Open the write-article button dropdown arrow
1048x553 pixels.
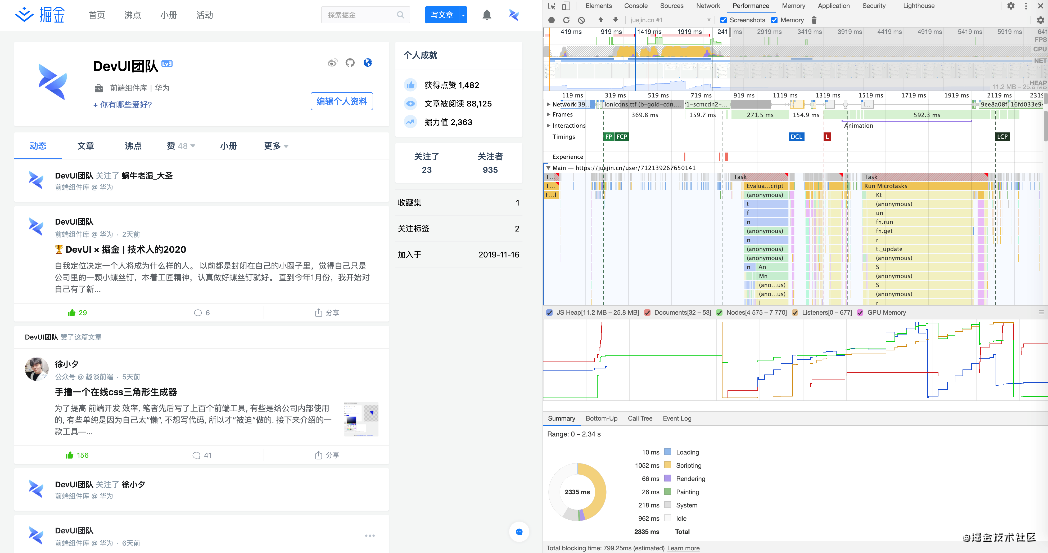[x=462, y=15]
